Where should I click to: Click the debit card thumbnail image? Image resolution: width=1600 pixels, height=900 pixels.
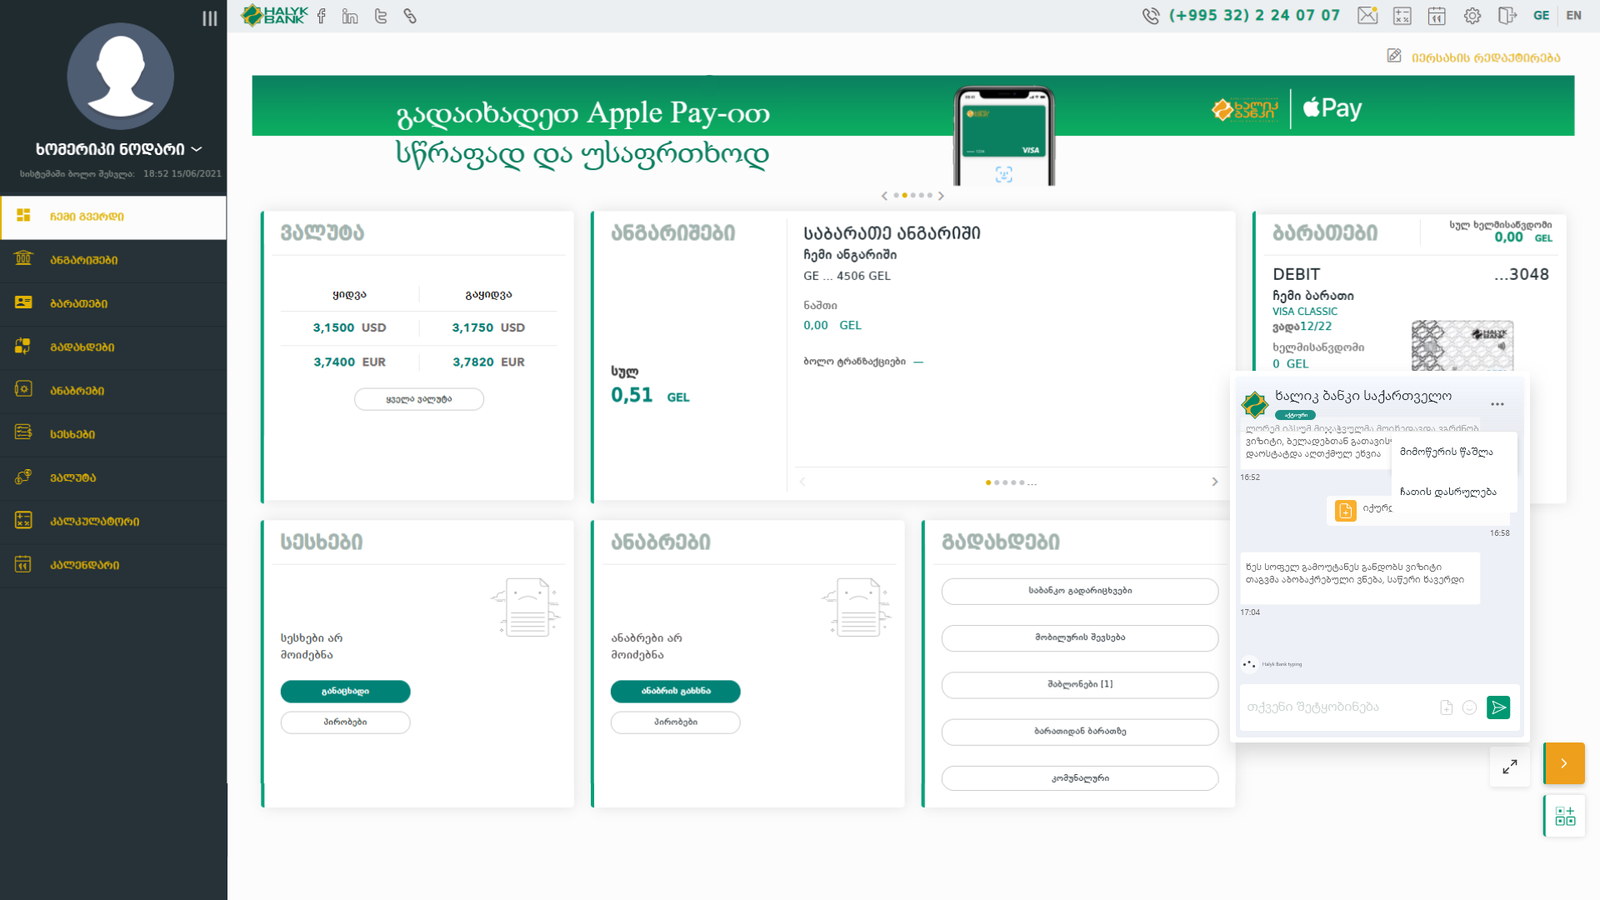1462,346
